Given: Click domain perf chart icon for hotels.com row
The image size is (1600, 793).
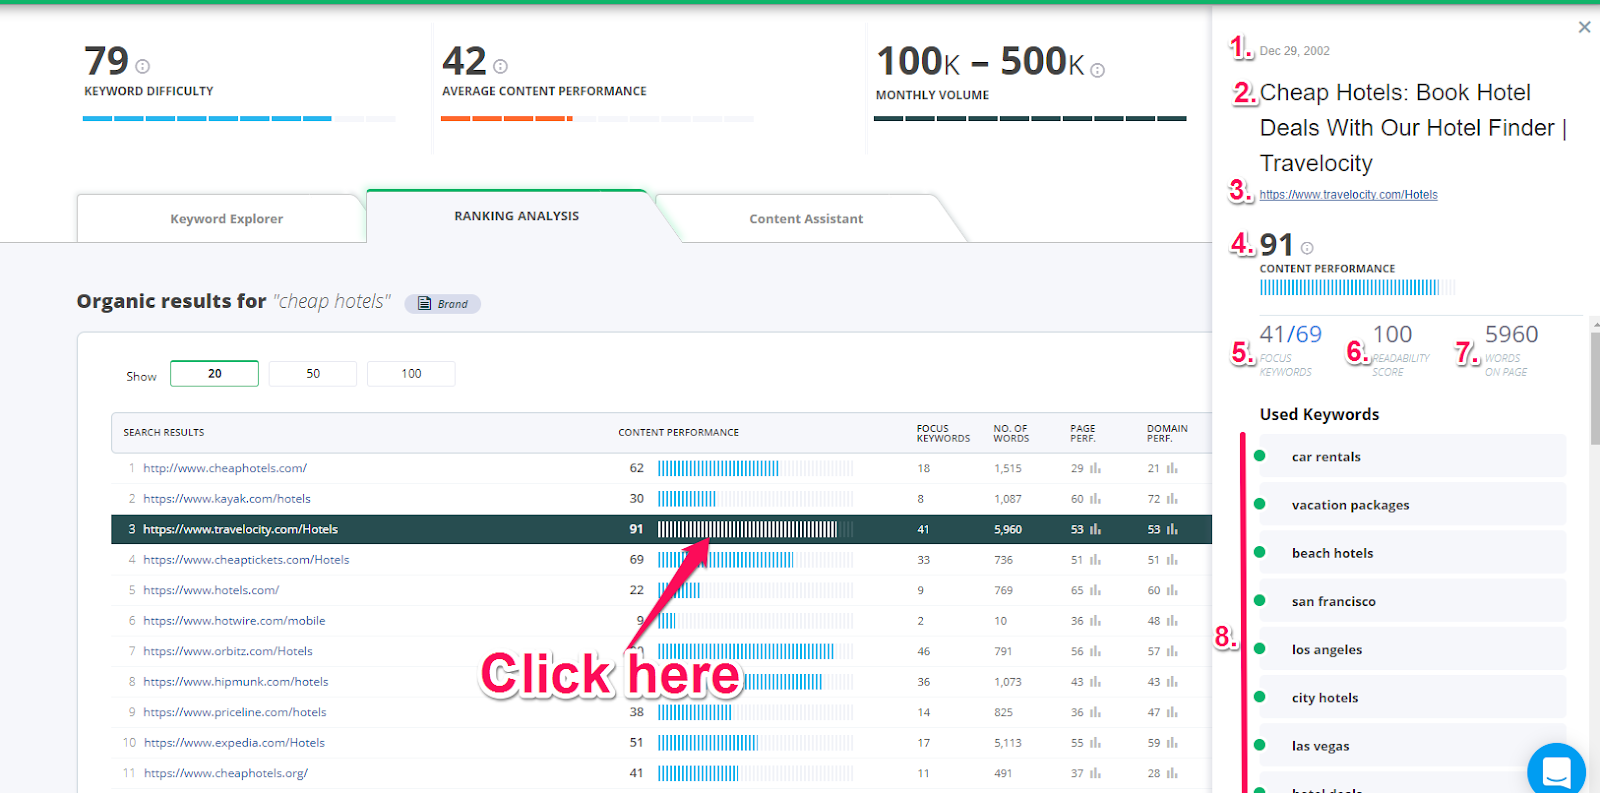Looking at the screenshot, I should (x=1172, y=590).
